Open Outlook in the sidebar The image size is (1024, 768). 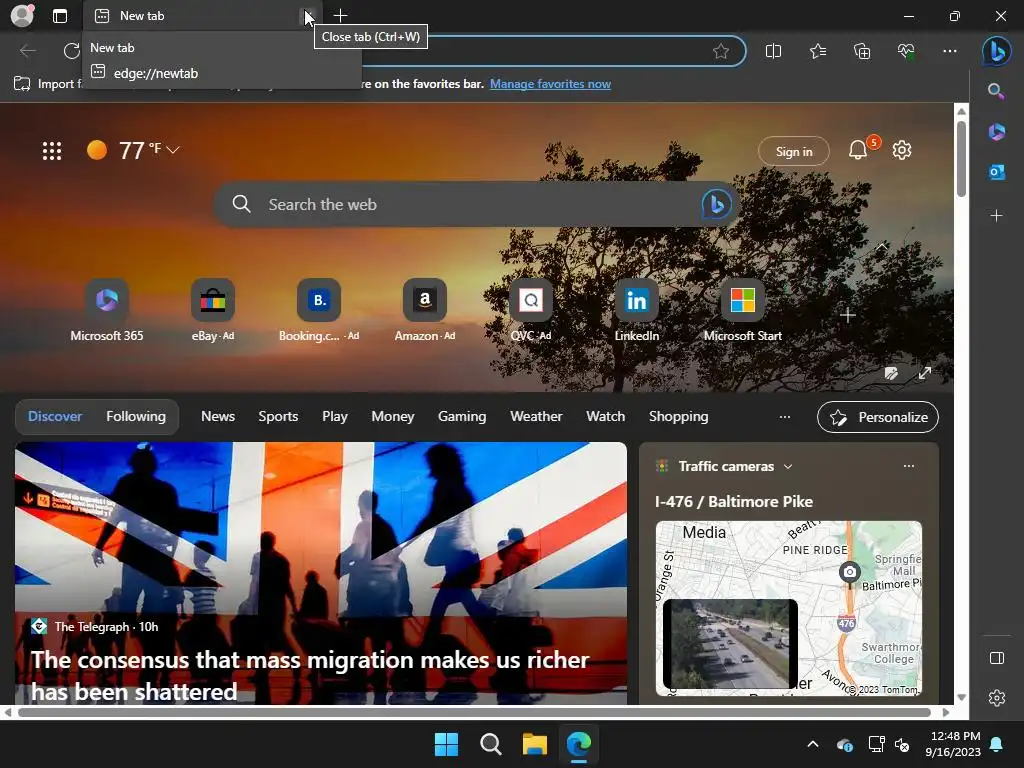pyautogui.click(x=997, y=172)
